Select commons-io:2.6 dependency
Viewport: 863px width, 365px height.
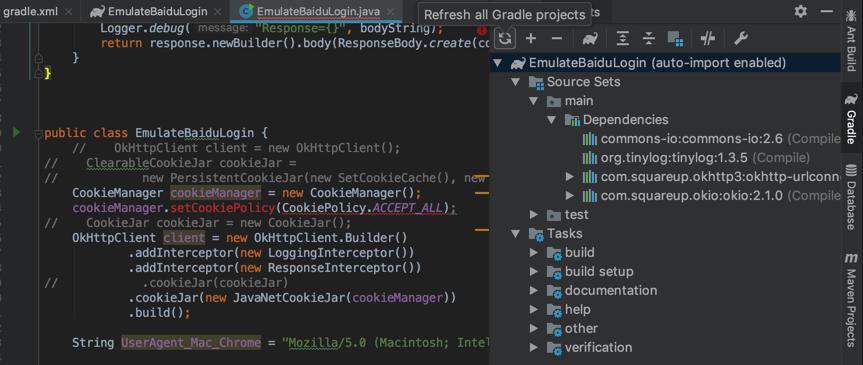pos(665,139)
